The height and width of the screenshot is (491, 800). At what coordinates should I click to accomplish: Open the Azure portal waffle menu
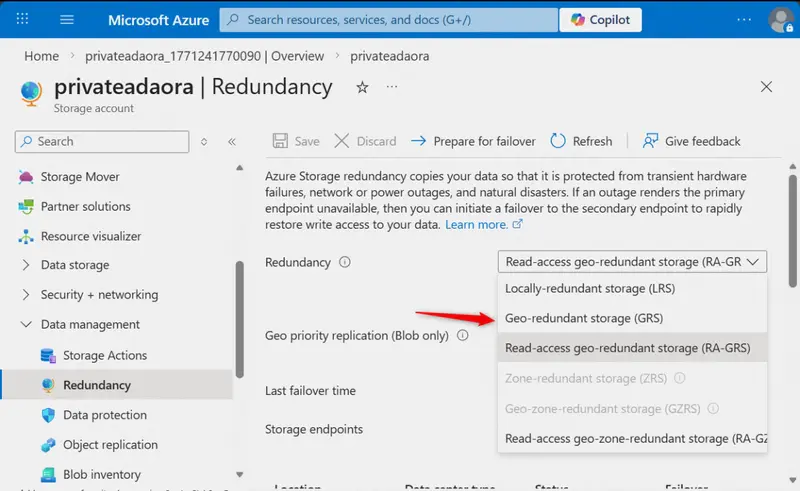[22, 19]
